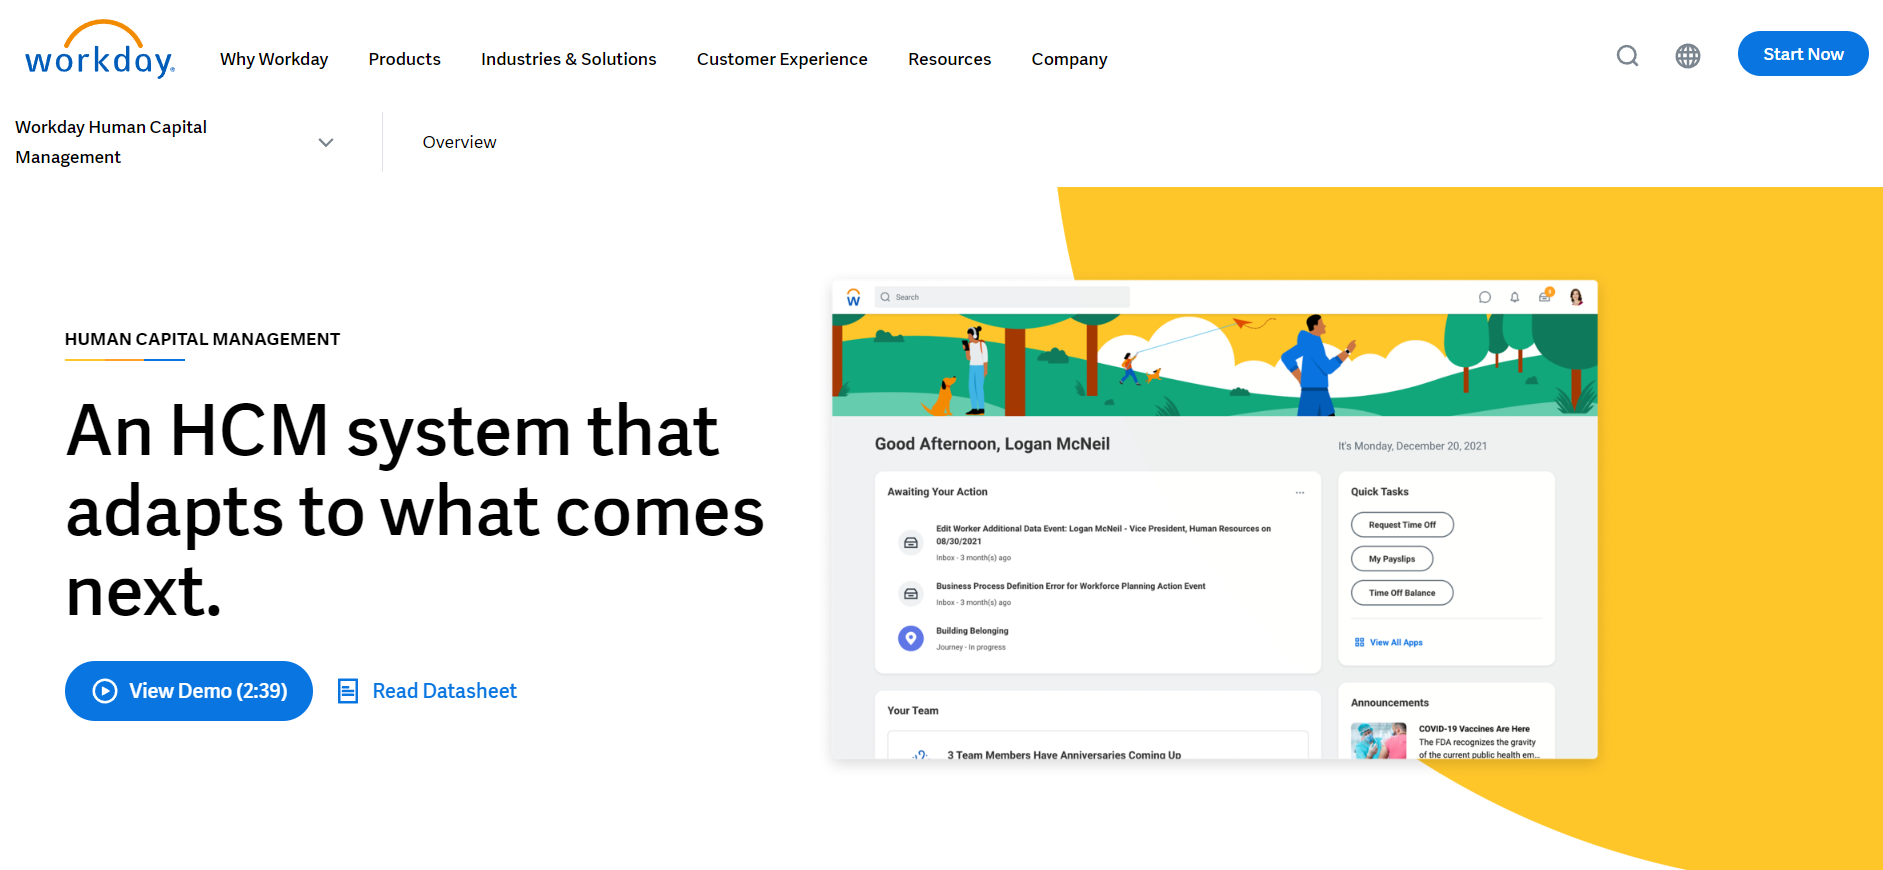
Task: Open the Why Workday menu
Action: tap(274, 59)
